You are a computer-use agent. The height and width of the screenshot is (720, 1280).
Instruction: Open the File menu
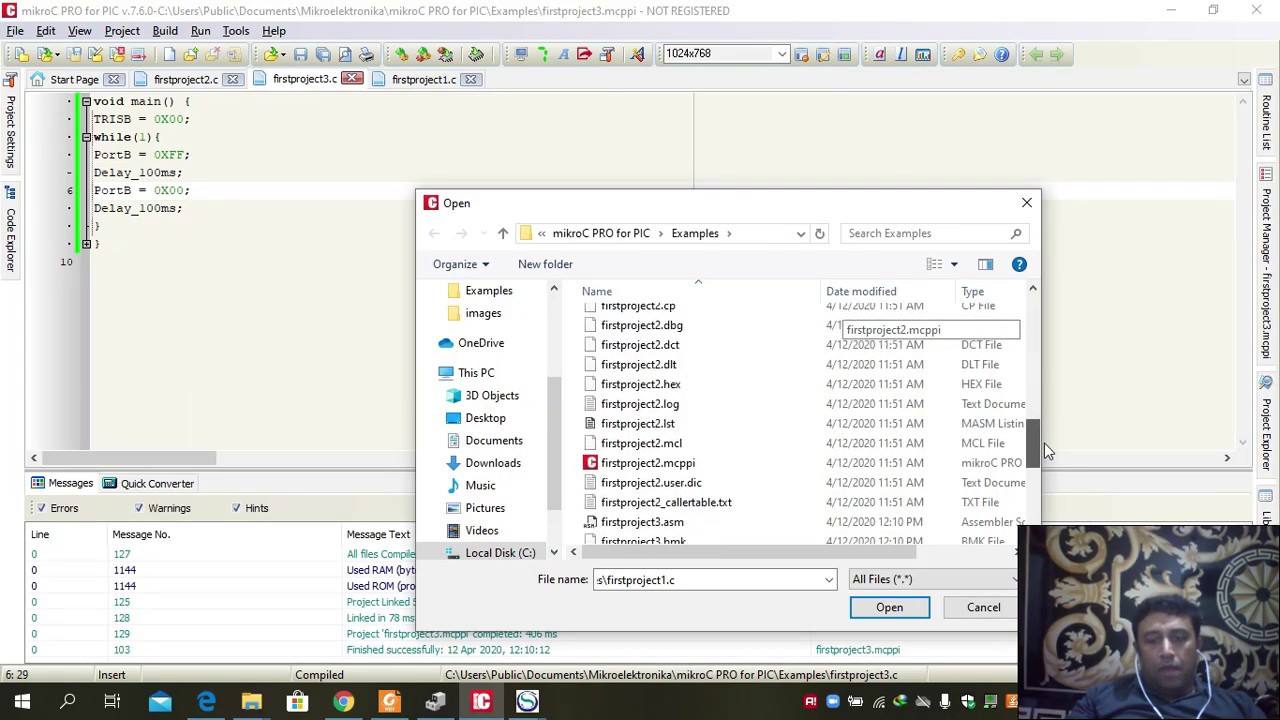(15, 31)
